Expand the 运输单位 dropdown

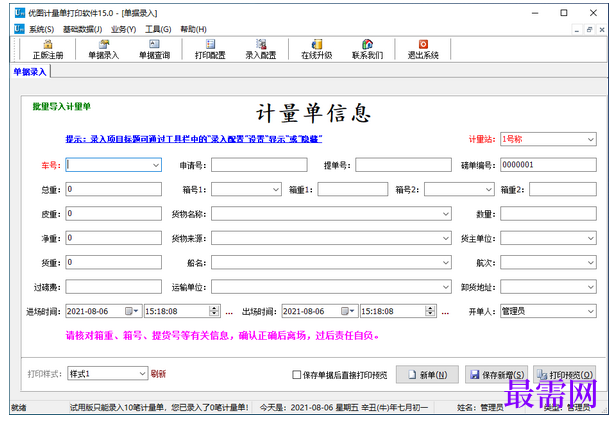(446, 287)
